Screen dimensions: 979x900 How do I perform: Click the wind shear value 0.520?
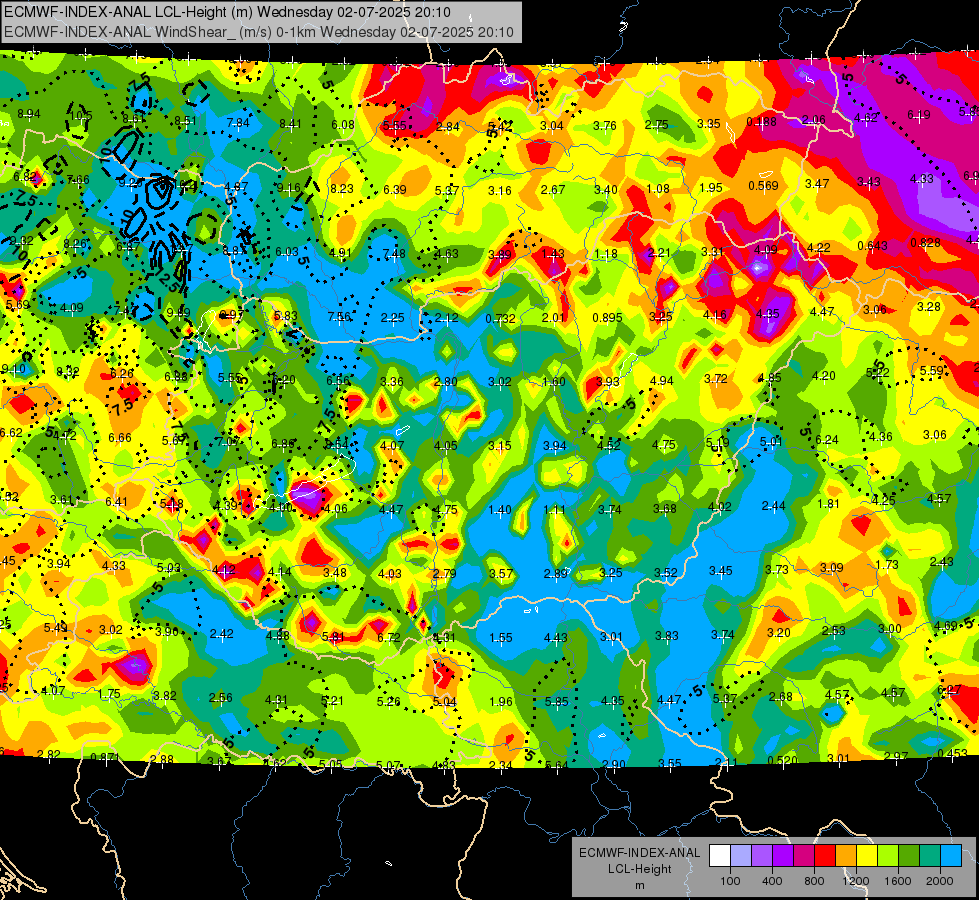pos(782,759)
